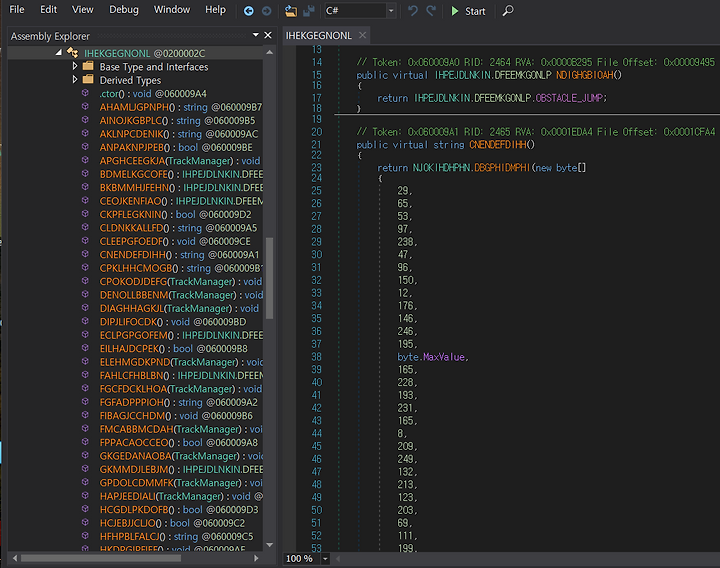This screenshot has height=568, width=720.
Task: Select the .ctor() constructor method
Action: pyautogui.click(x=153, y=94)
